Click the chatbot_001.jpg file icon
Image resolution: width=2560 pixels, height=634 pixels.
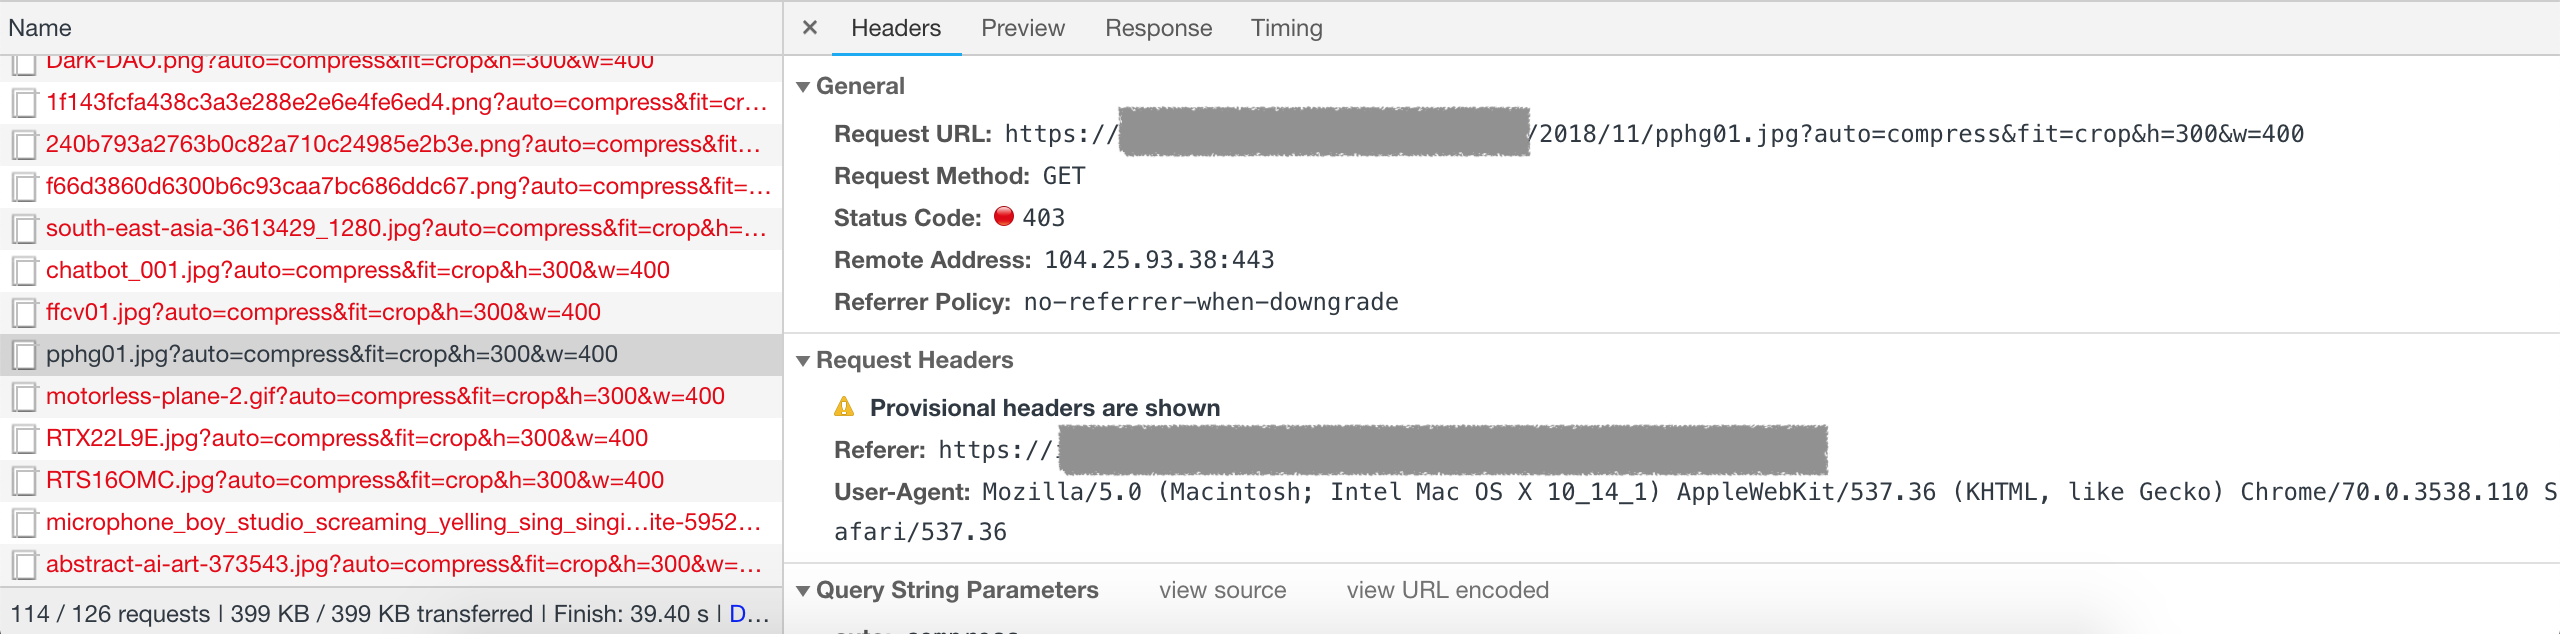(25, 271)
